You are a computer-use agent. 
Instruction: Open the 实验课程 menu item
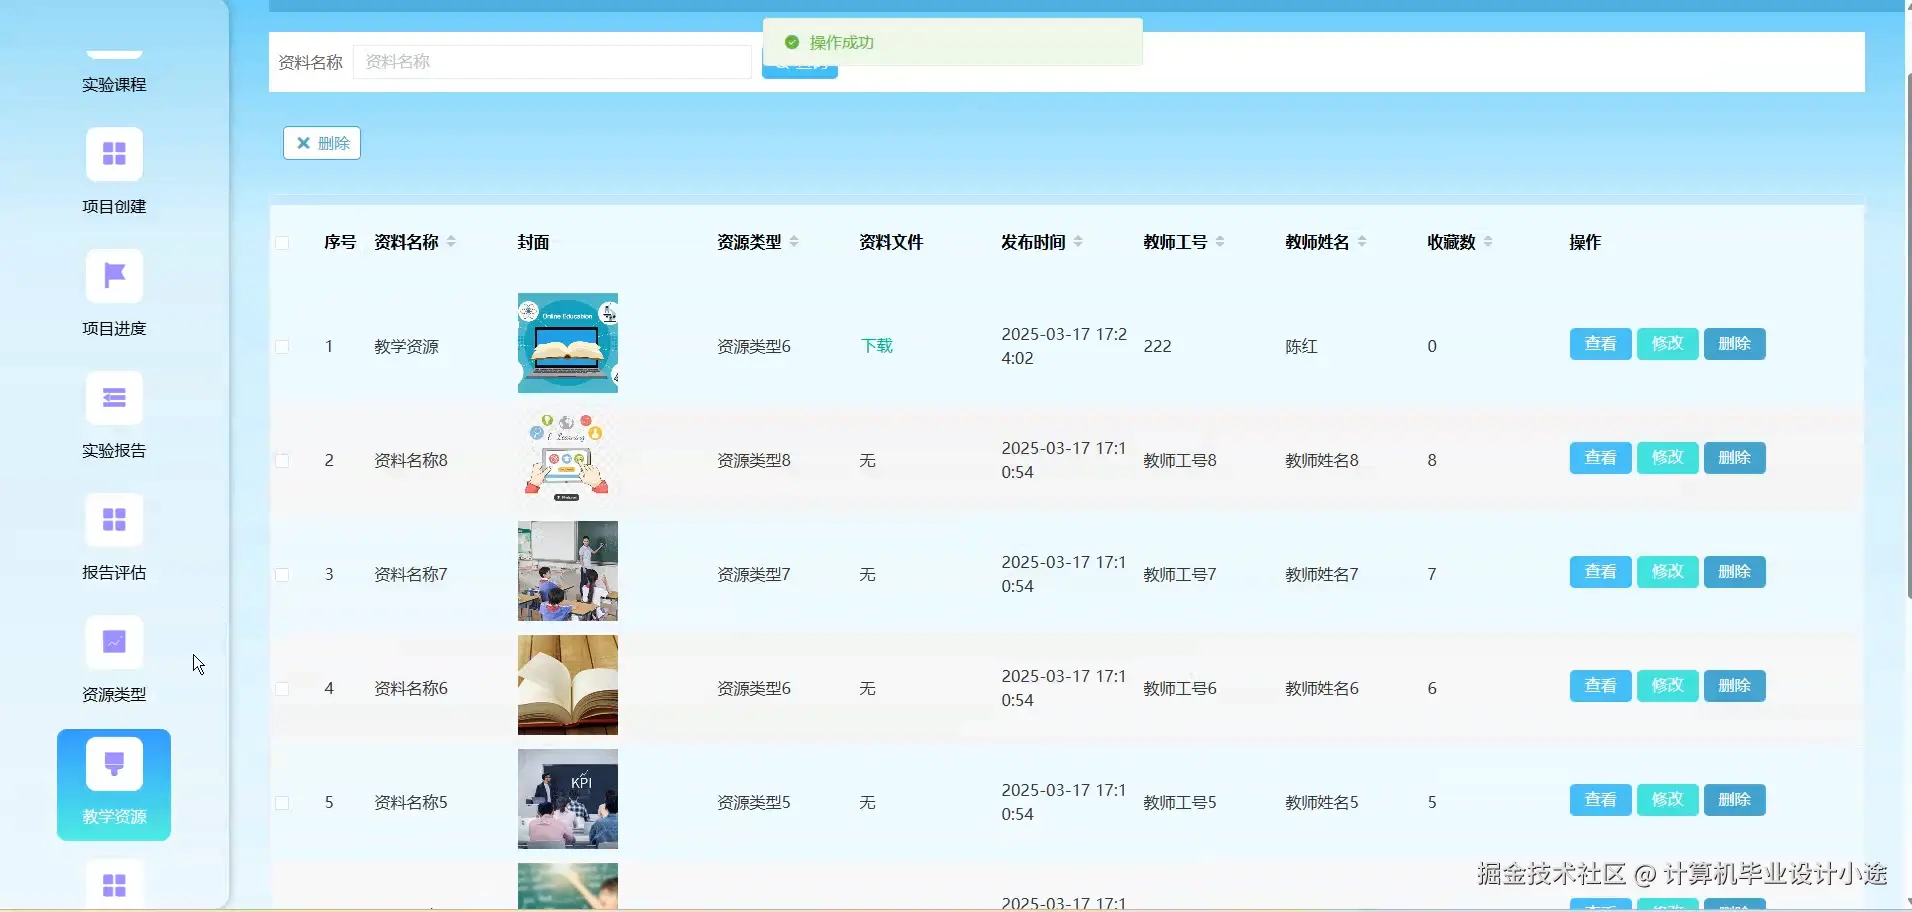pos(113,84)
